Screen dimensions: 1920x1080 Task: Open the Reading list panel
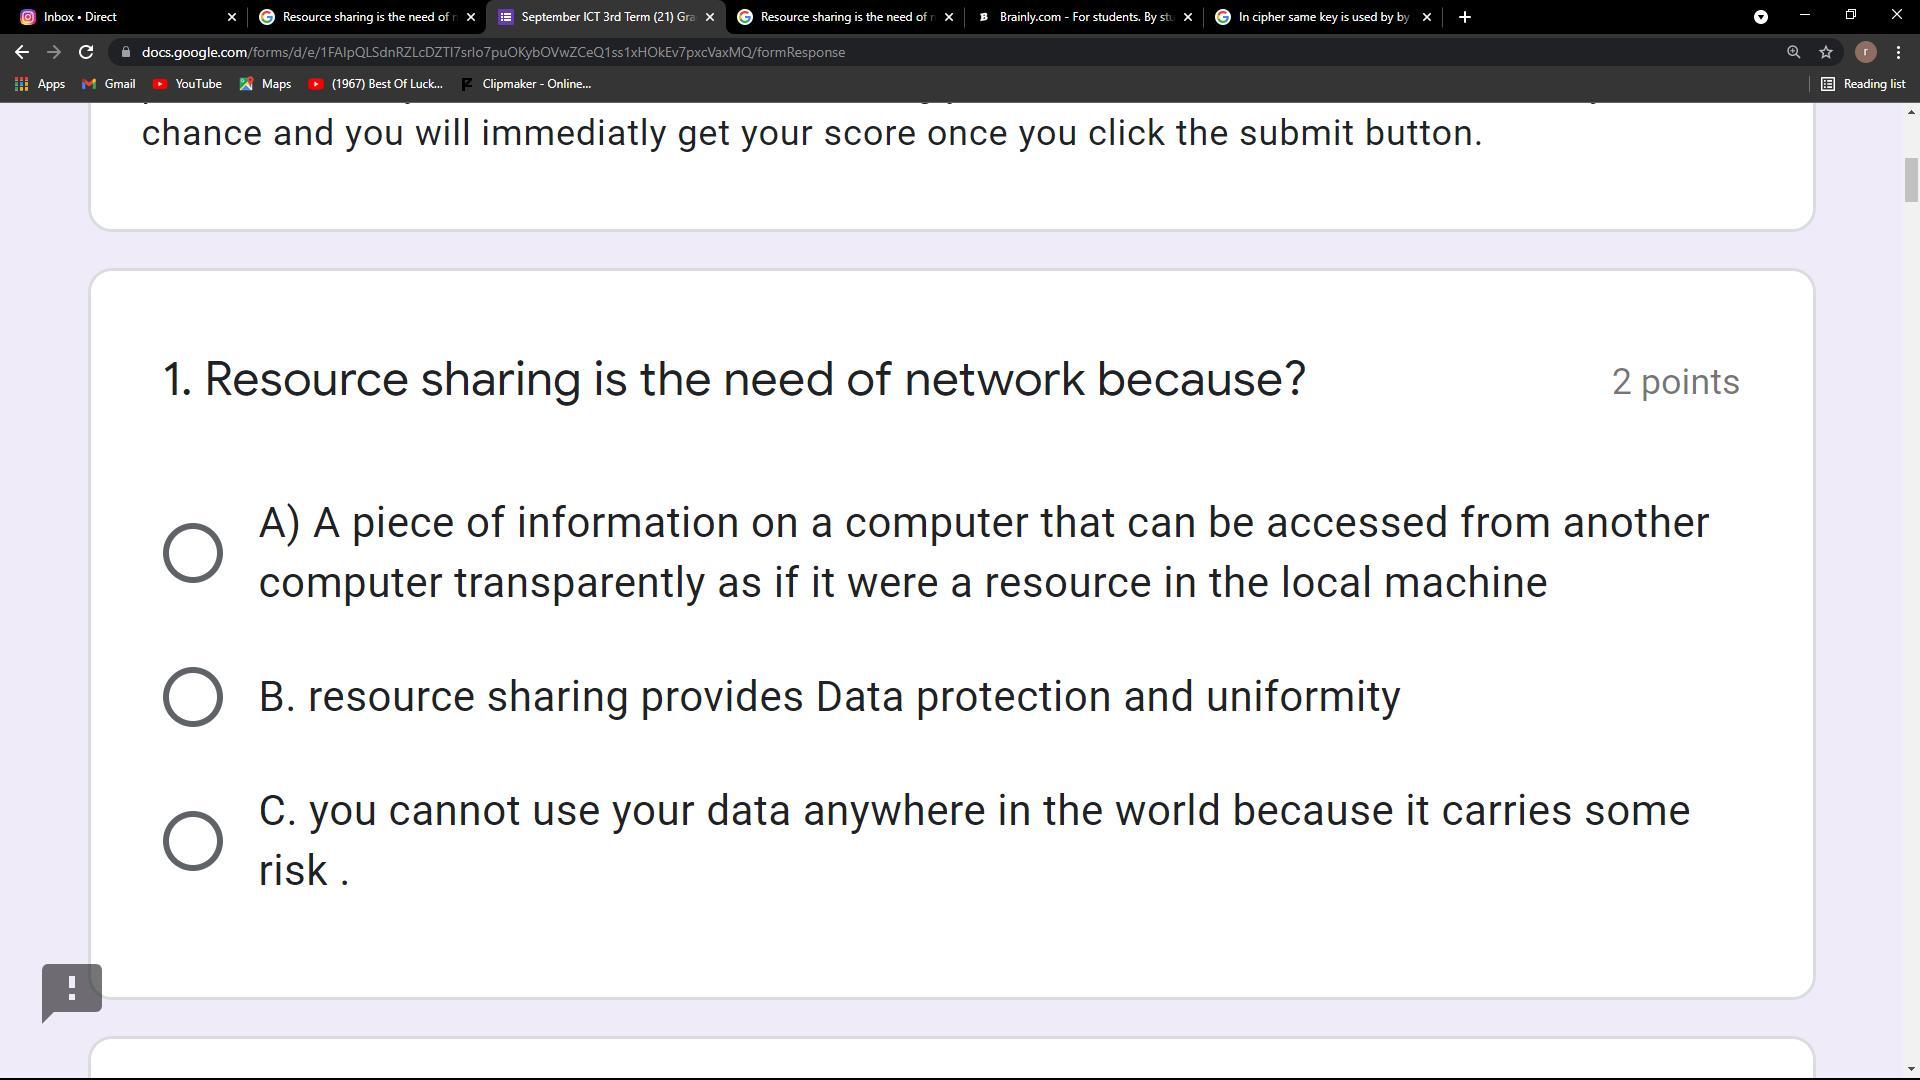coord(1863,84)
